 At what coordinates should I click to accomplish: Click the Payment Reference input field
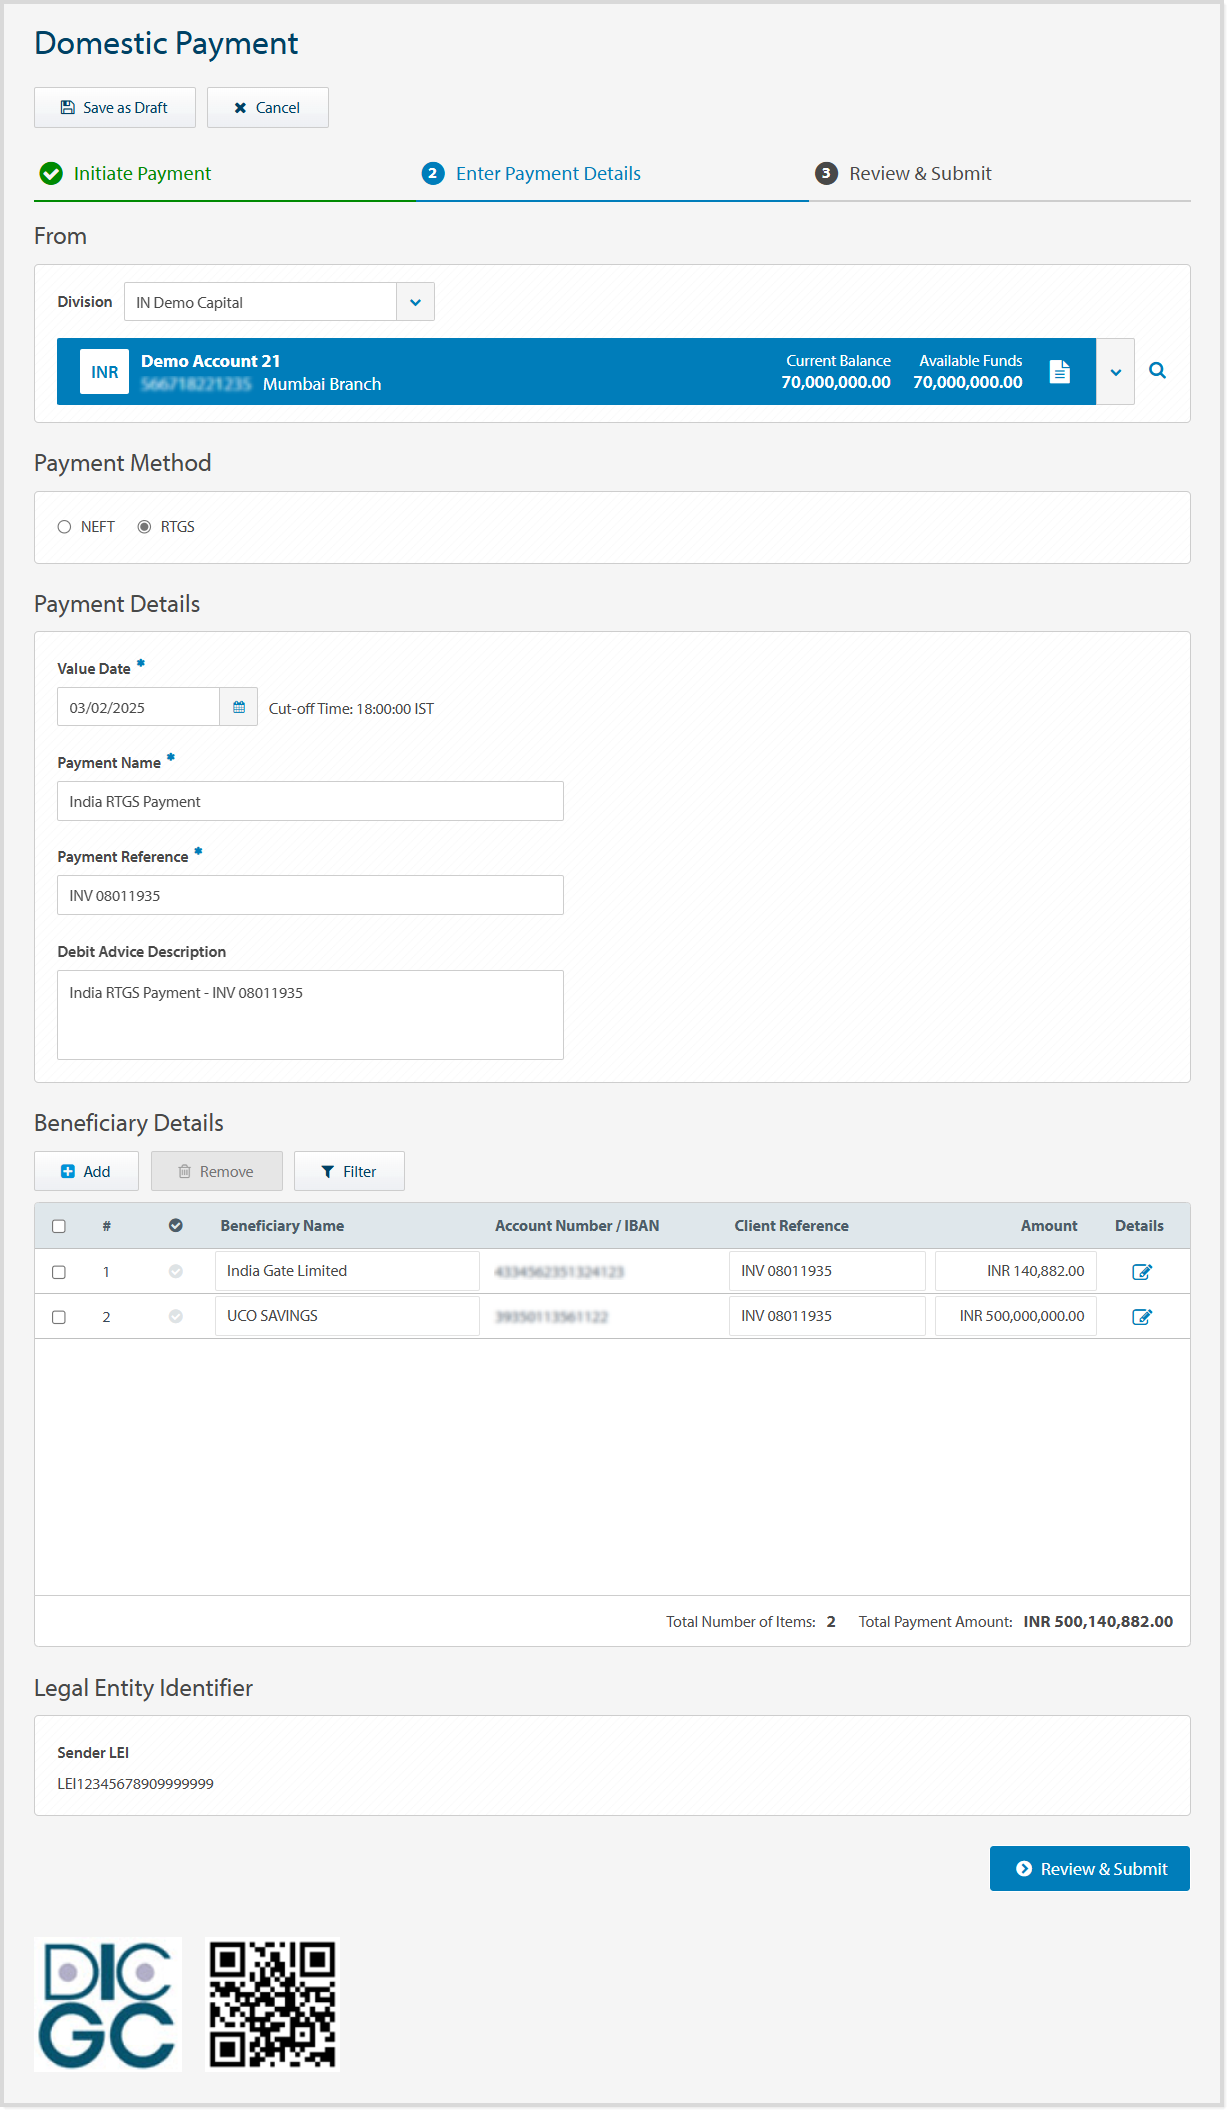click(x=310, y=896)
